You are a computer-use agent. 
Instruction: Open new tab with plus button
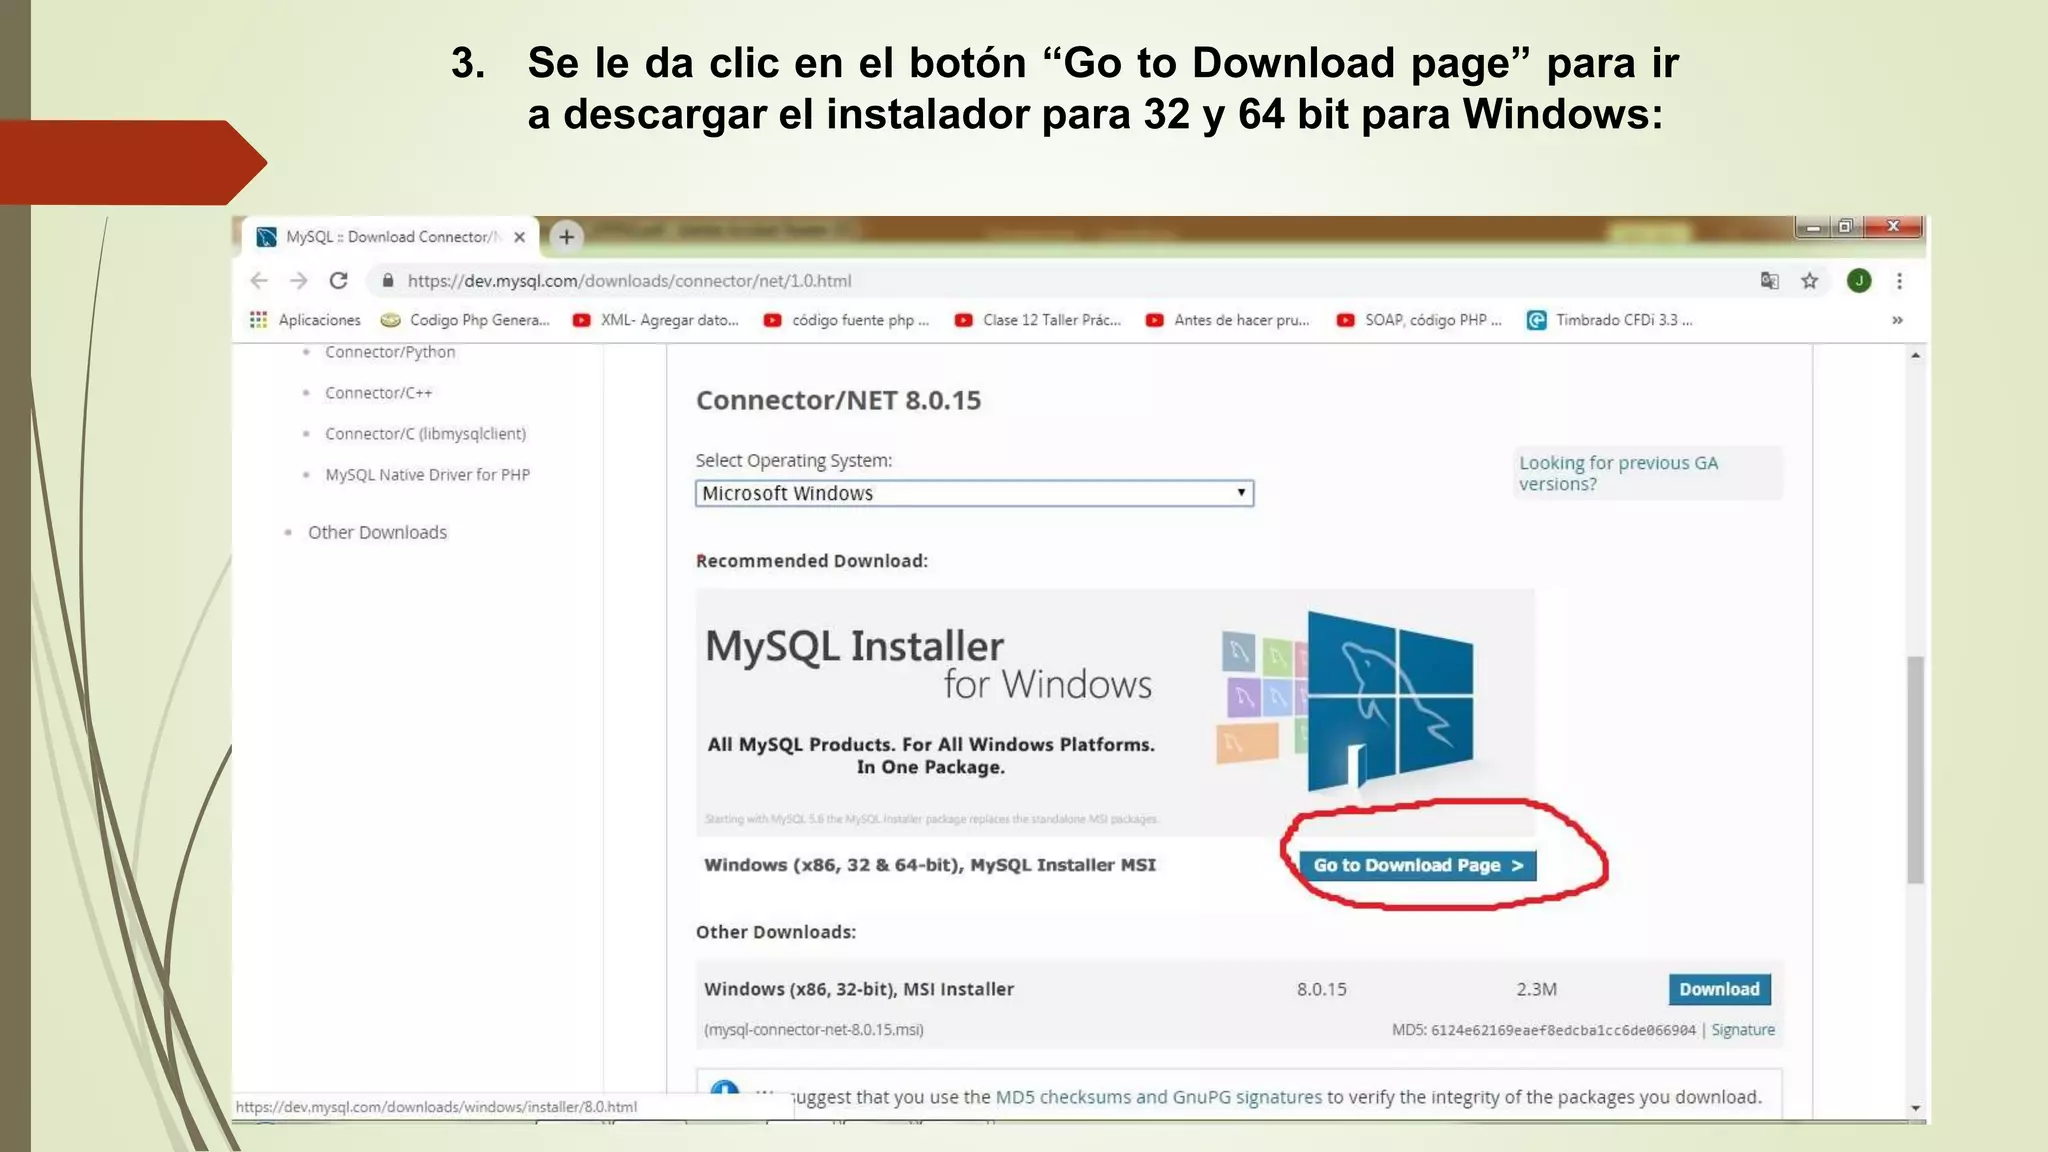coord(566,237)
